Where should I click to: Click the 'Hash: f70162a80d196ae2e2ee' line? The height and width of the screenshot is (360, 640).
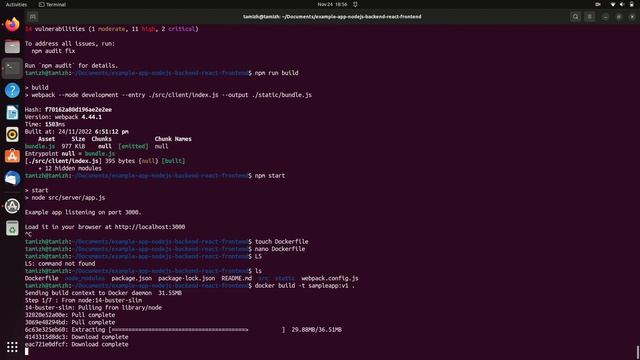pos(68,110)
